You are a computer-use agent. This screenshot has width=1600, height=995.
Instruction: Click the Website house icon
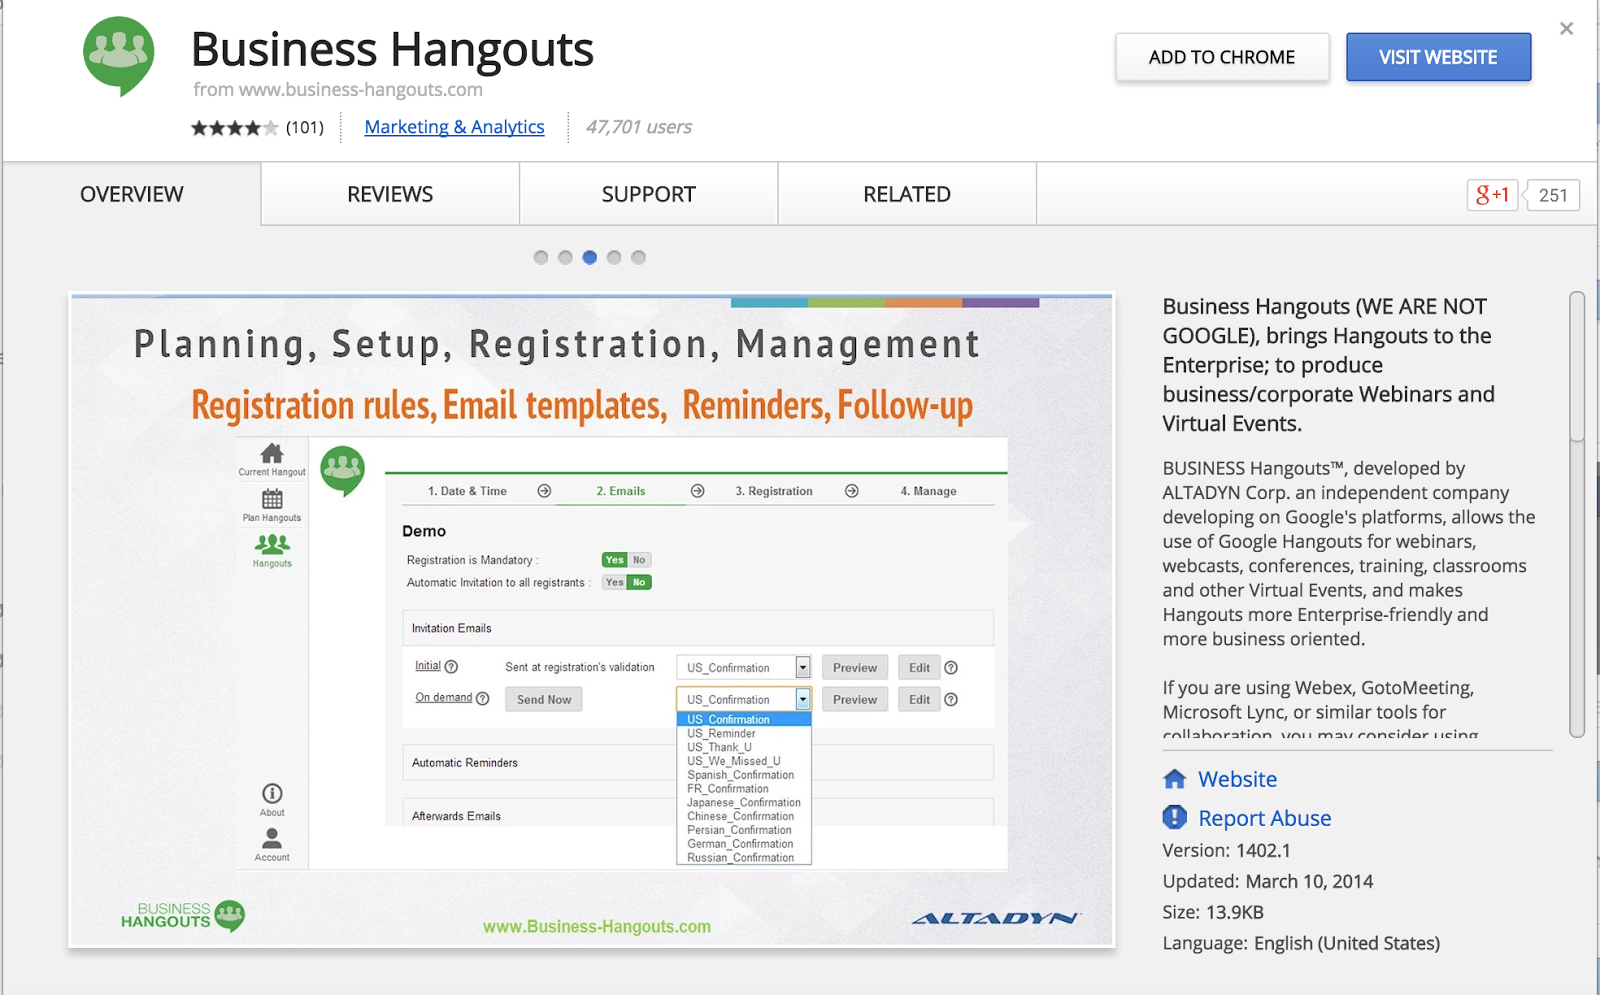coord(1173,778)
